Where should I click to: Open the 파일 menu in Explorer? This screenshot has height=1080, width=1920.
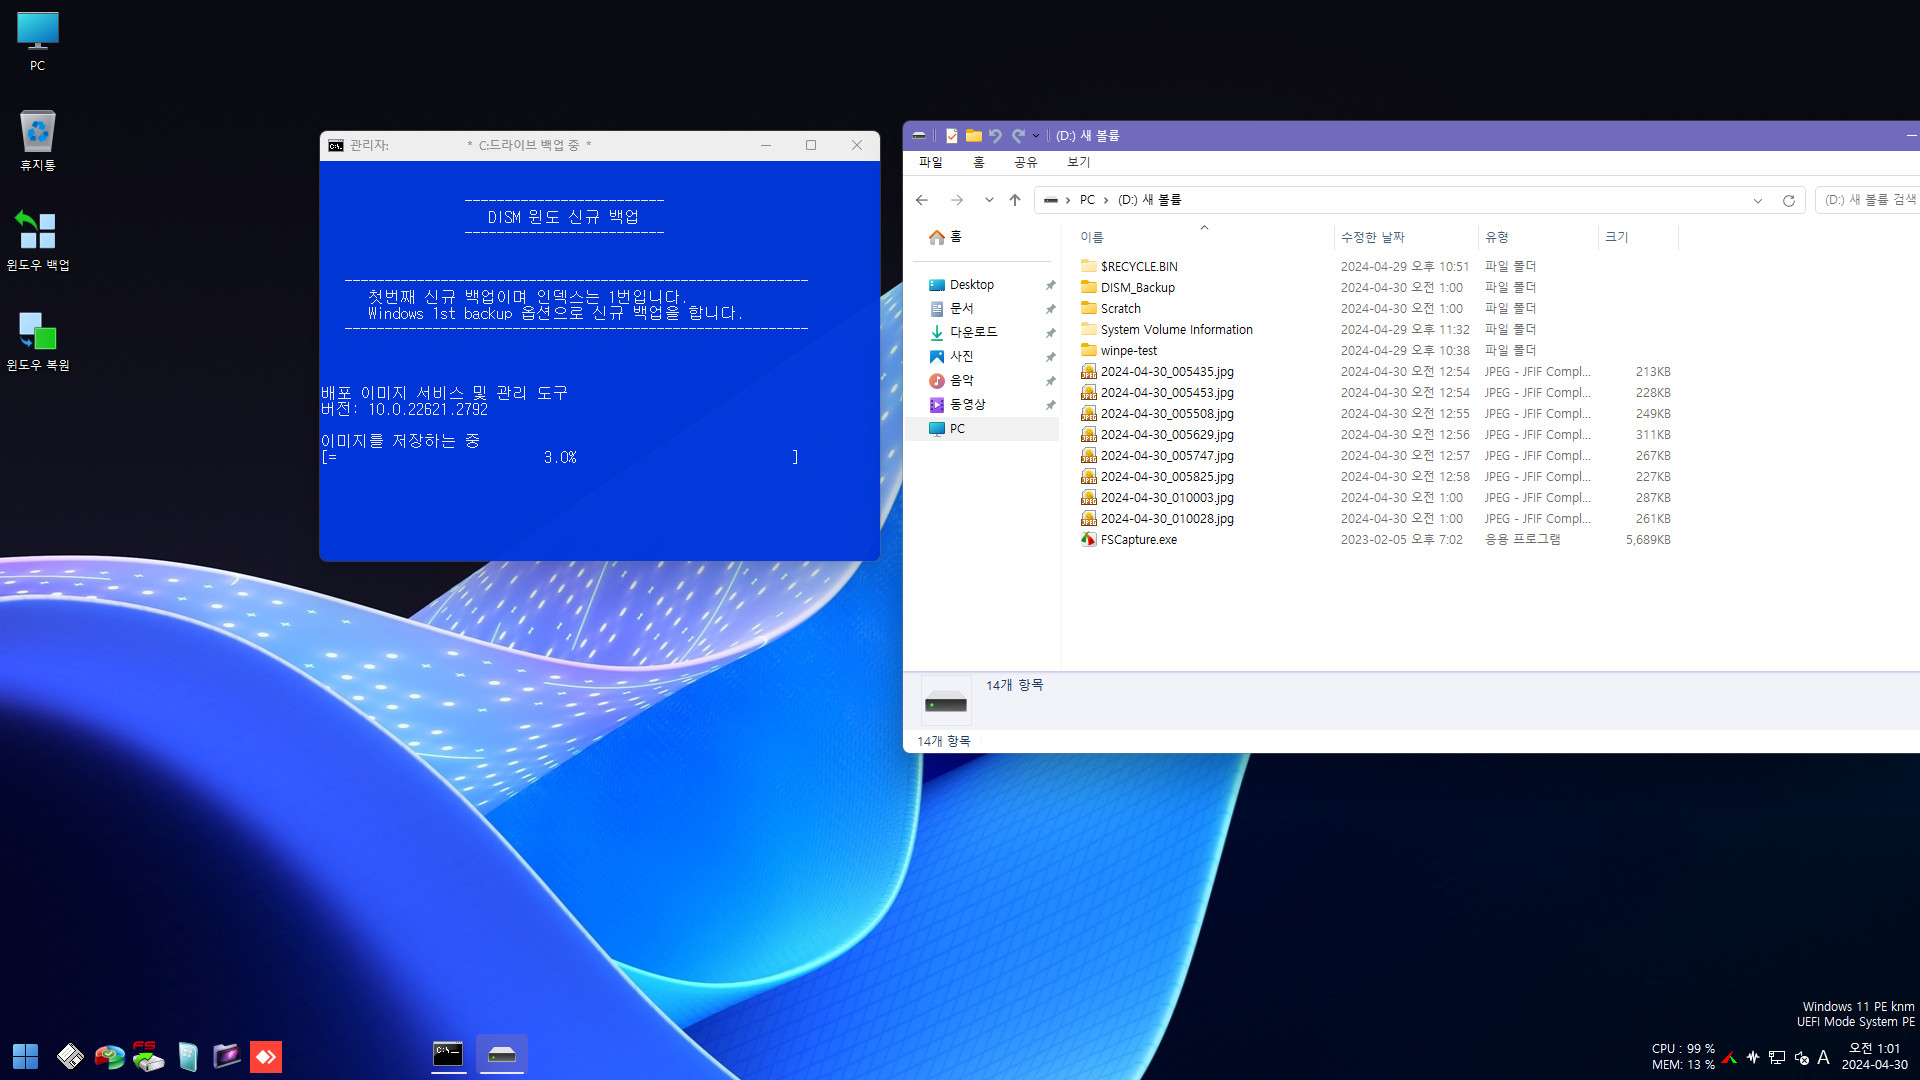point(931,162)
